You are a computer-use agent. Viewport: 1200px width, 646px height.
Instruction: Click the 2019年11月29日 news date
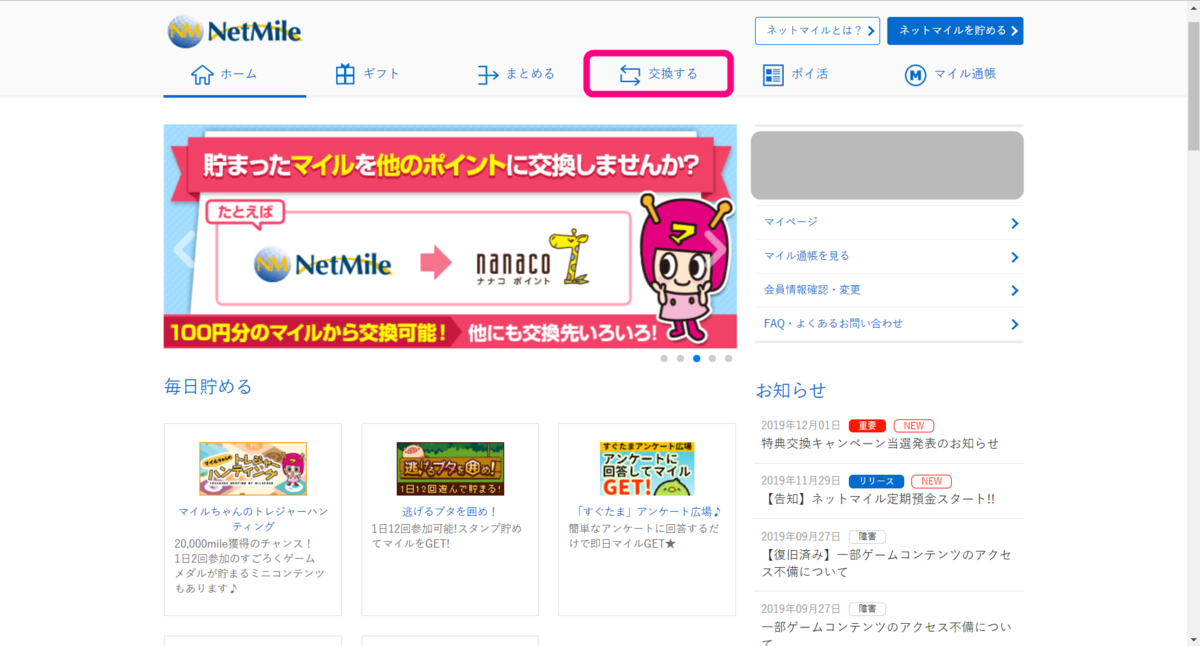pyautogui.click(x=800, y=481)
